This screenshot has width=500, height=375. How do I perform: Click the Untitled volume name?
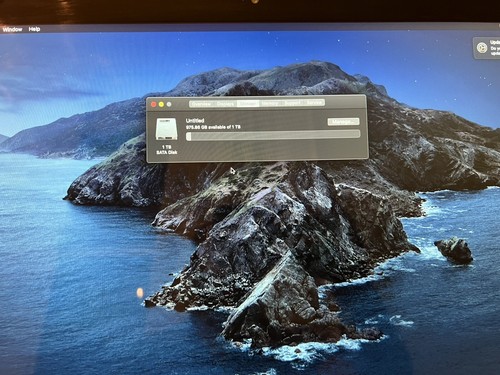click(195, 120)
